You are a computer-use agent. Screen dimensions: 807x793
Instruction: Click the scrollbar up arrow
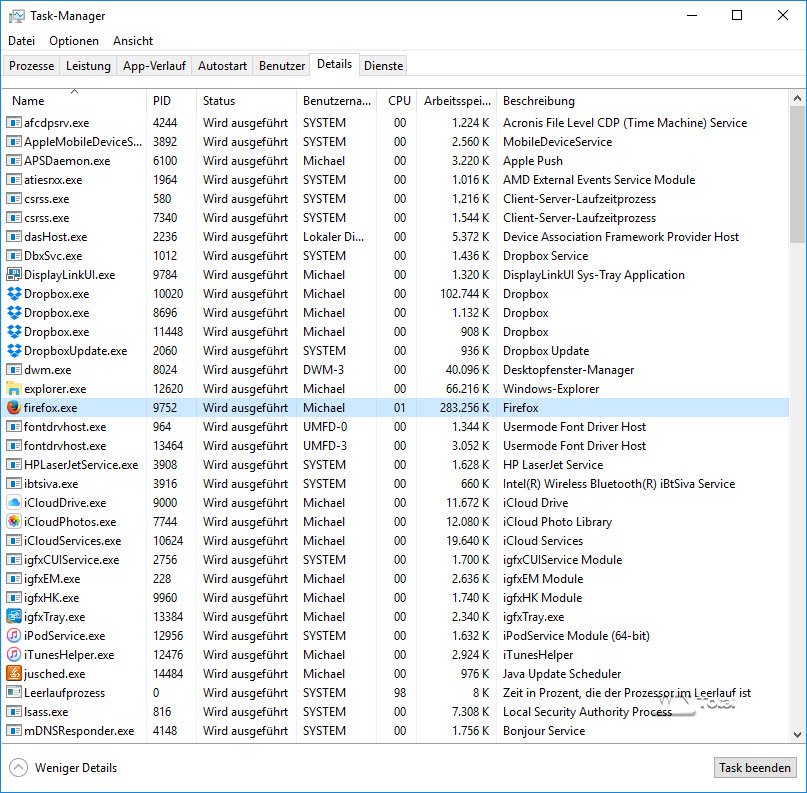[797, 98]
